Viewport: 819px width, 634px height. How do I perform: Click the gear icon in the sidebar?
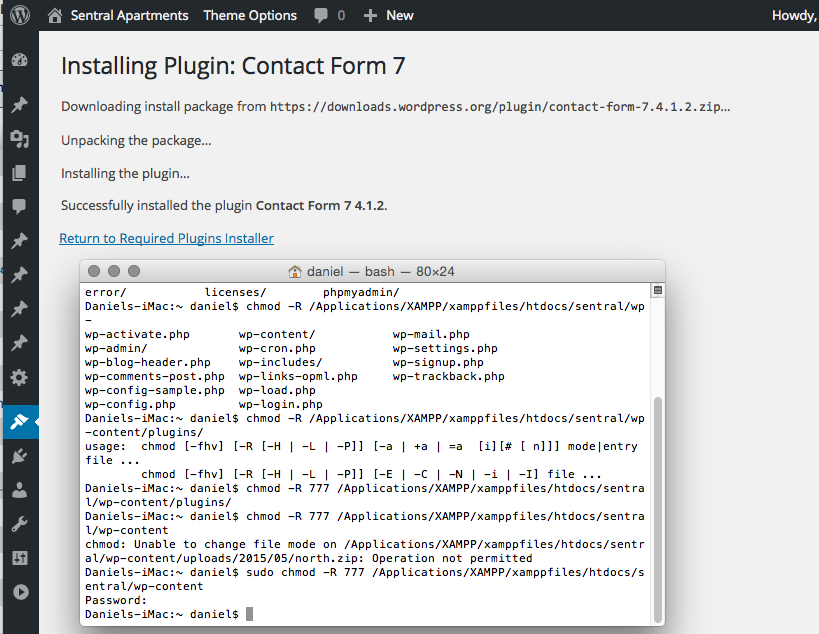point(19,378)
